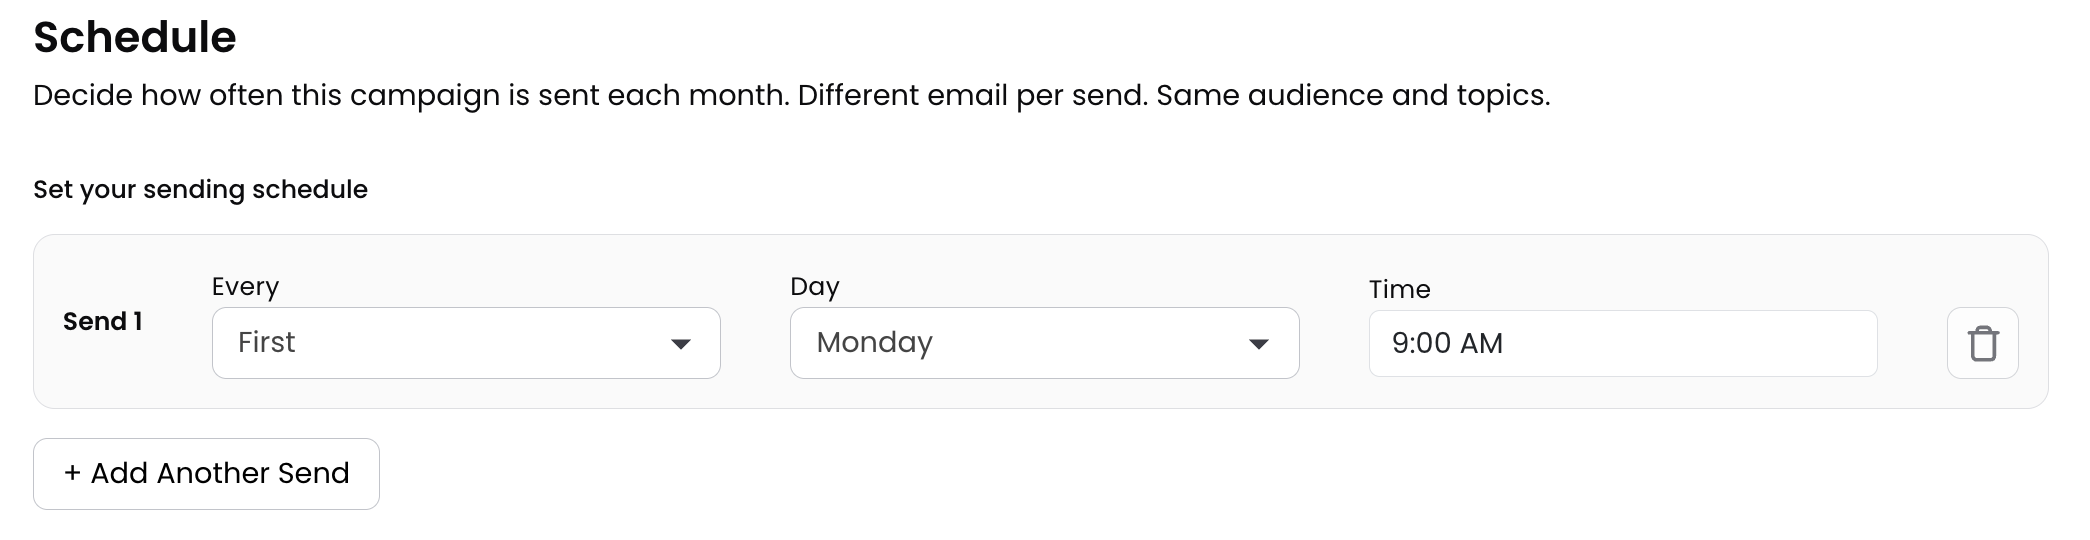Click the word Monday inside the dropdown
The width and height of the screenshot is (2090, 540).
tap(874, 342)
